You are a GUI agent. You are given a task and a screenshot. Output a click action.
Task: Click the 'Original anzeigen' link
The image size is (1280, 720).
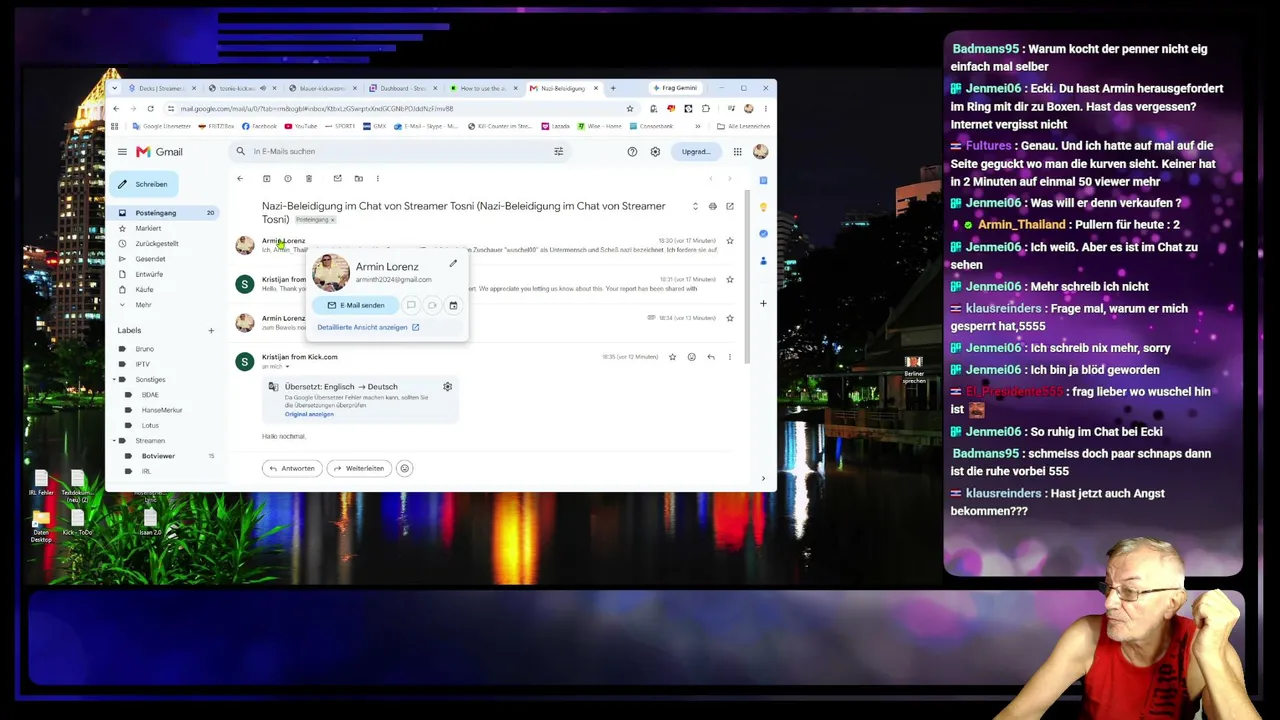click(x=309, y=414)
